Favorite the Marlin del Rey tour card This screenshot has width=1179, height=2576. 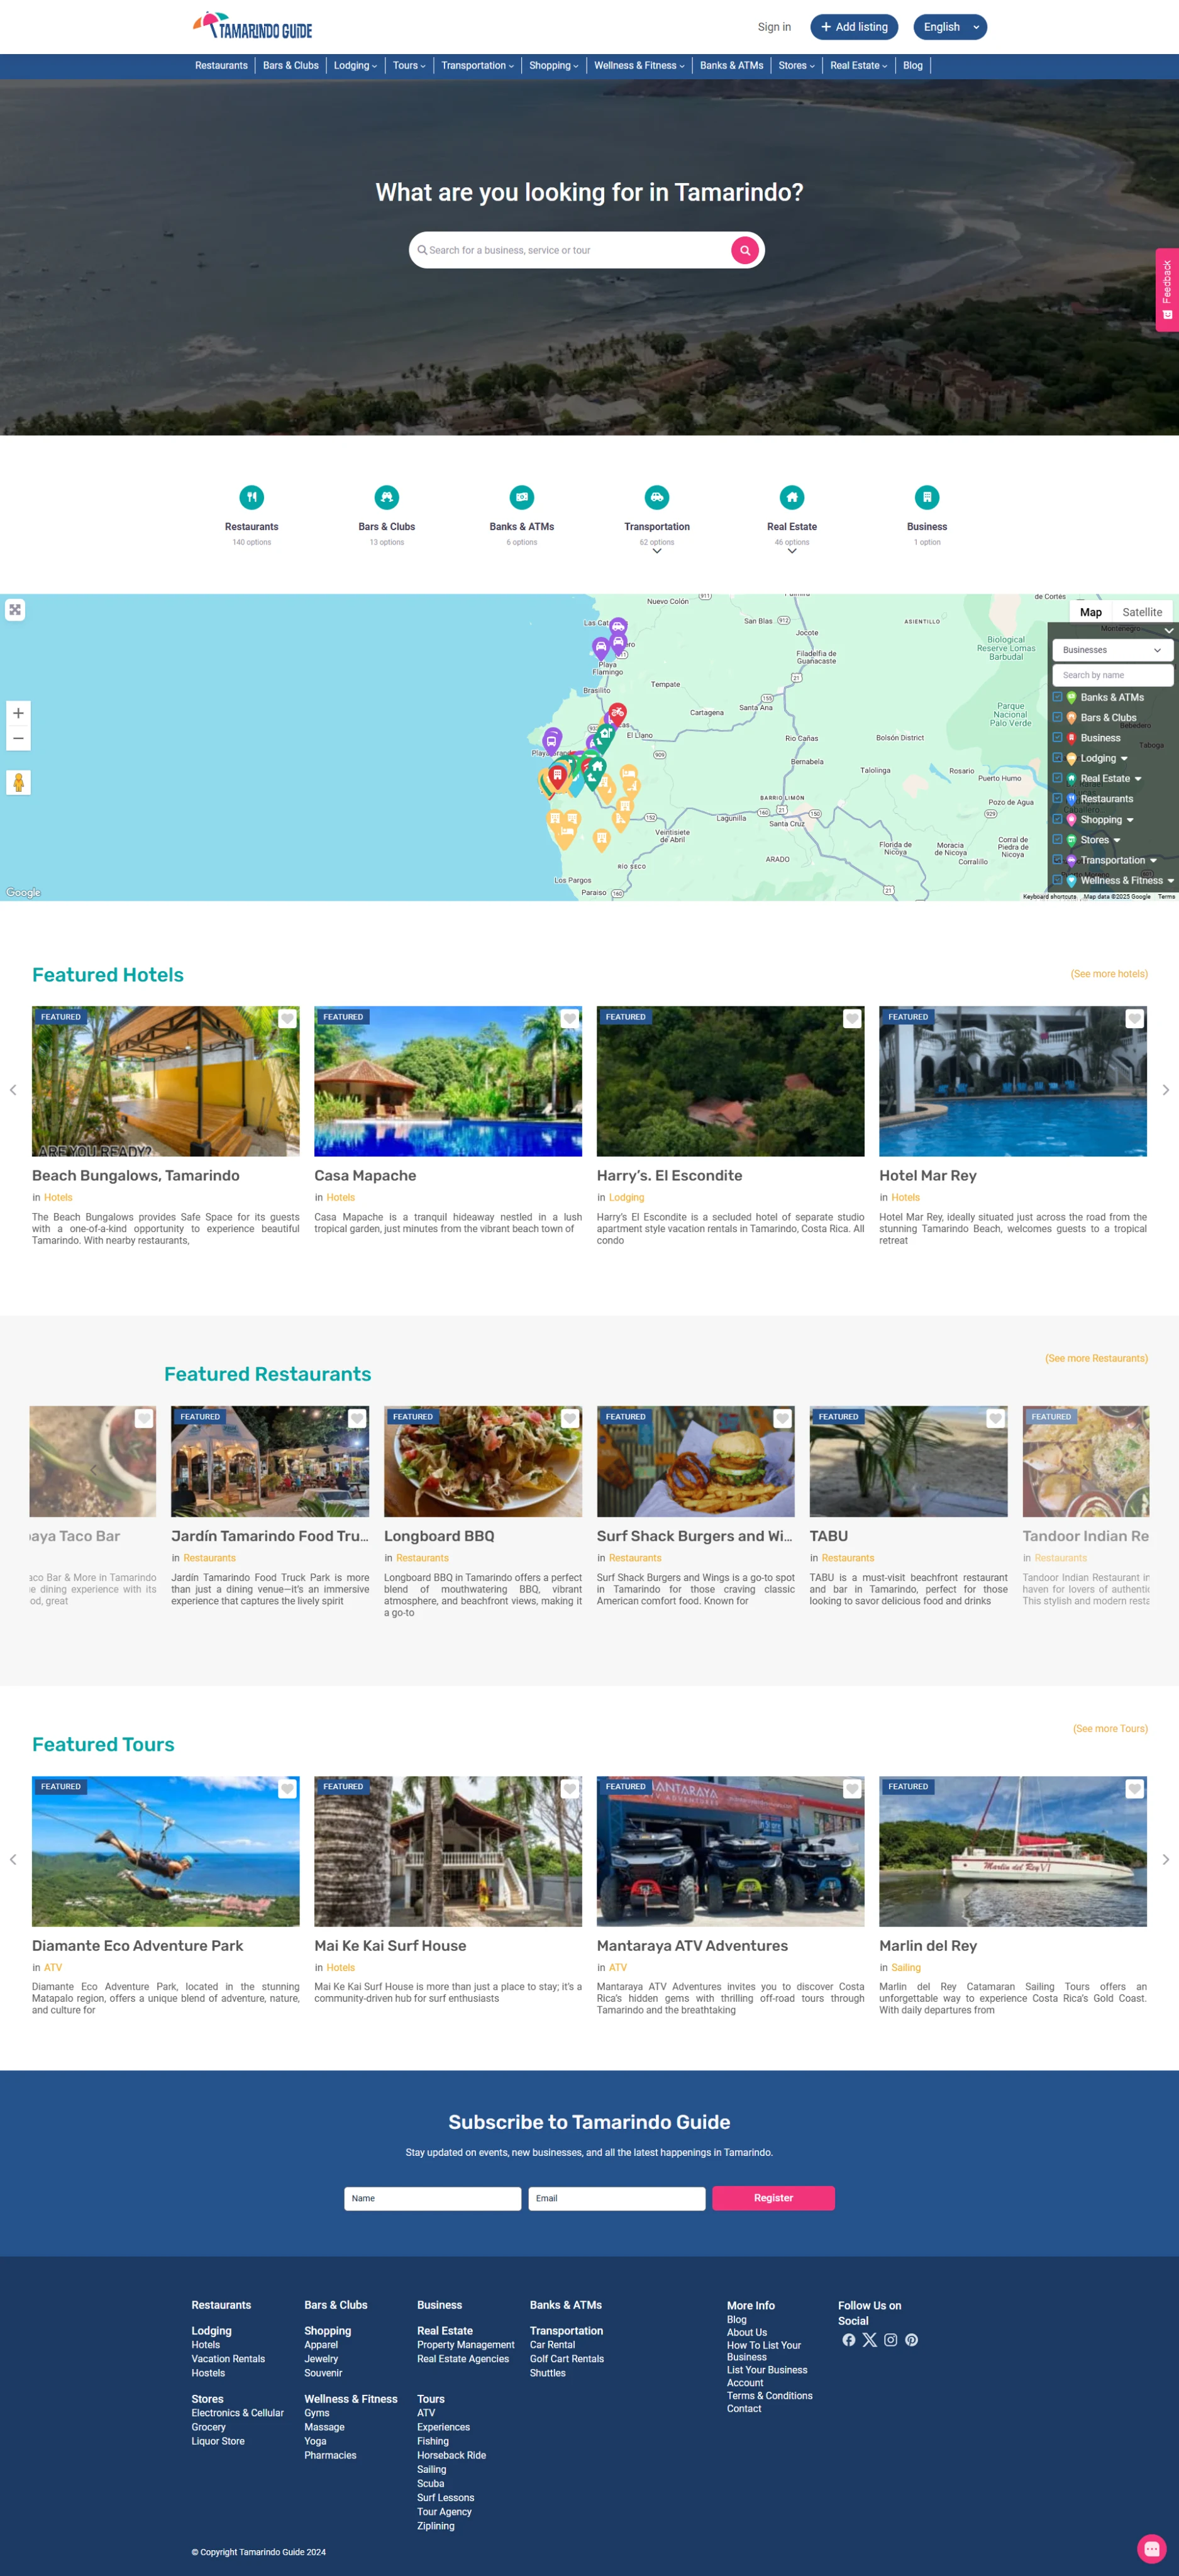[x=1135, y=1788]
